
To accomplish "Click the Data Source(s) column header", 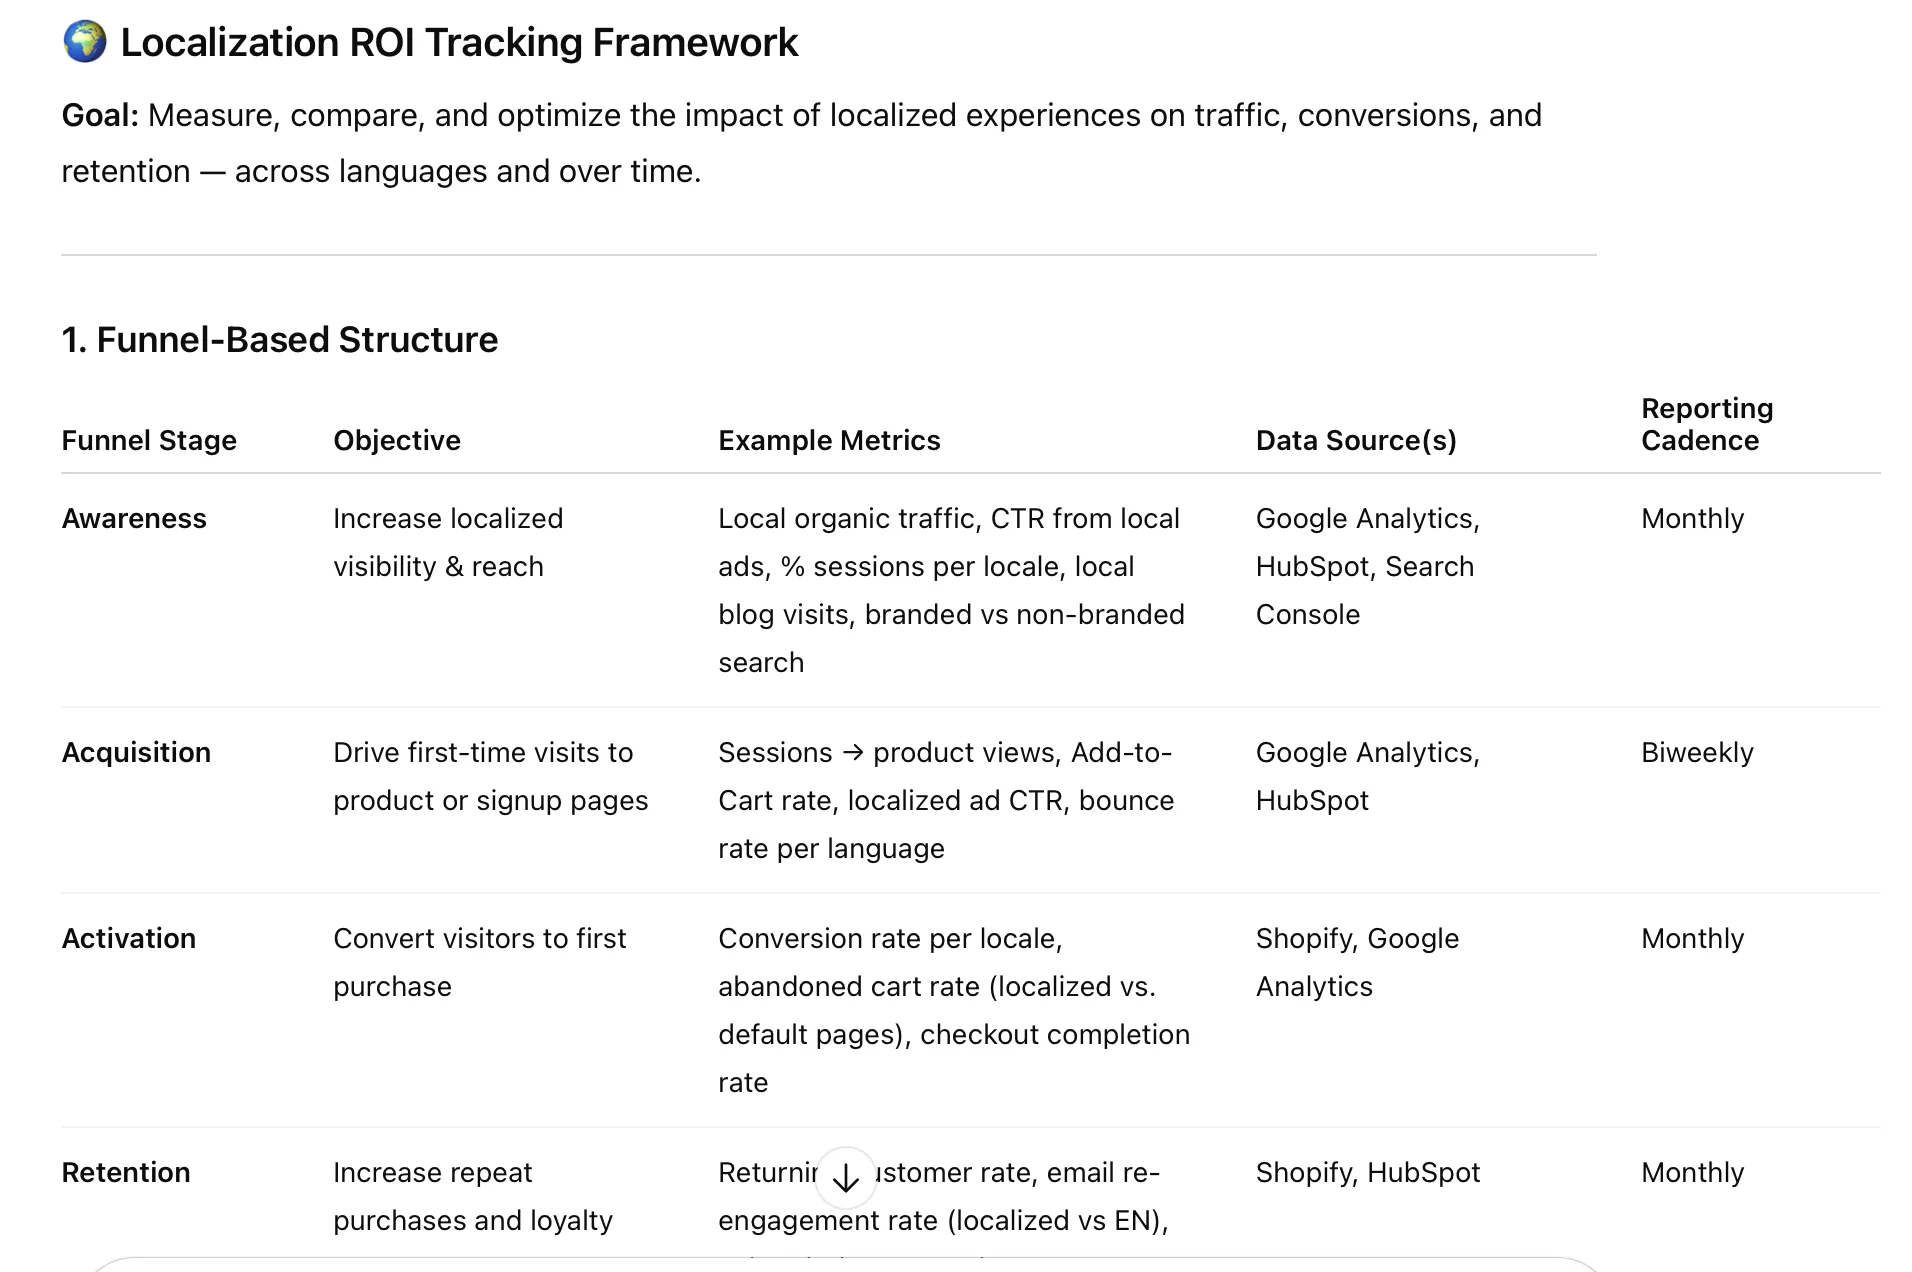I will click(1356, 440).
